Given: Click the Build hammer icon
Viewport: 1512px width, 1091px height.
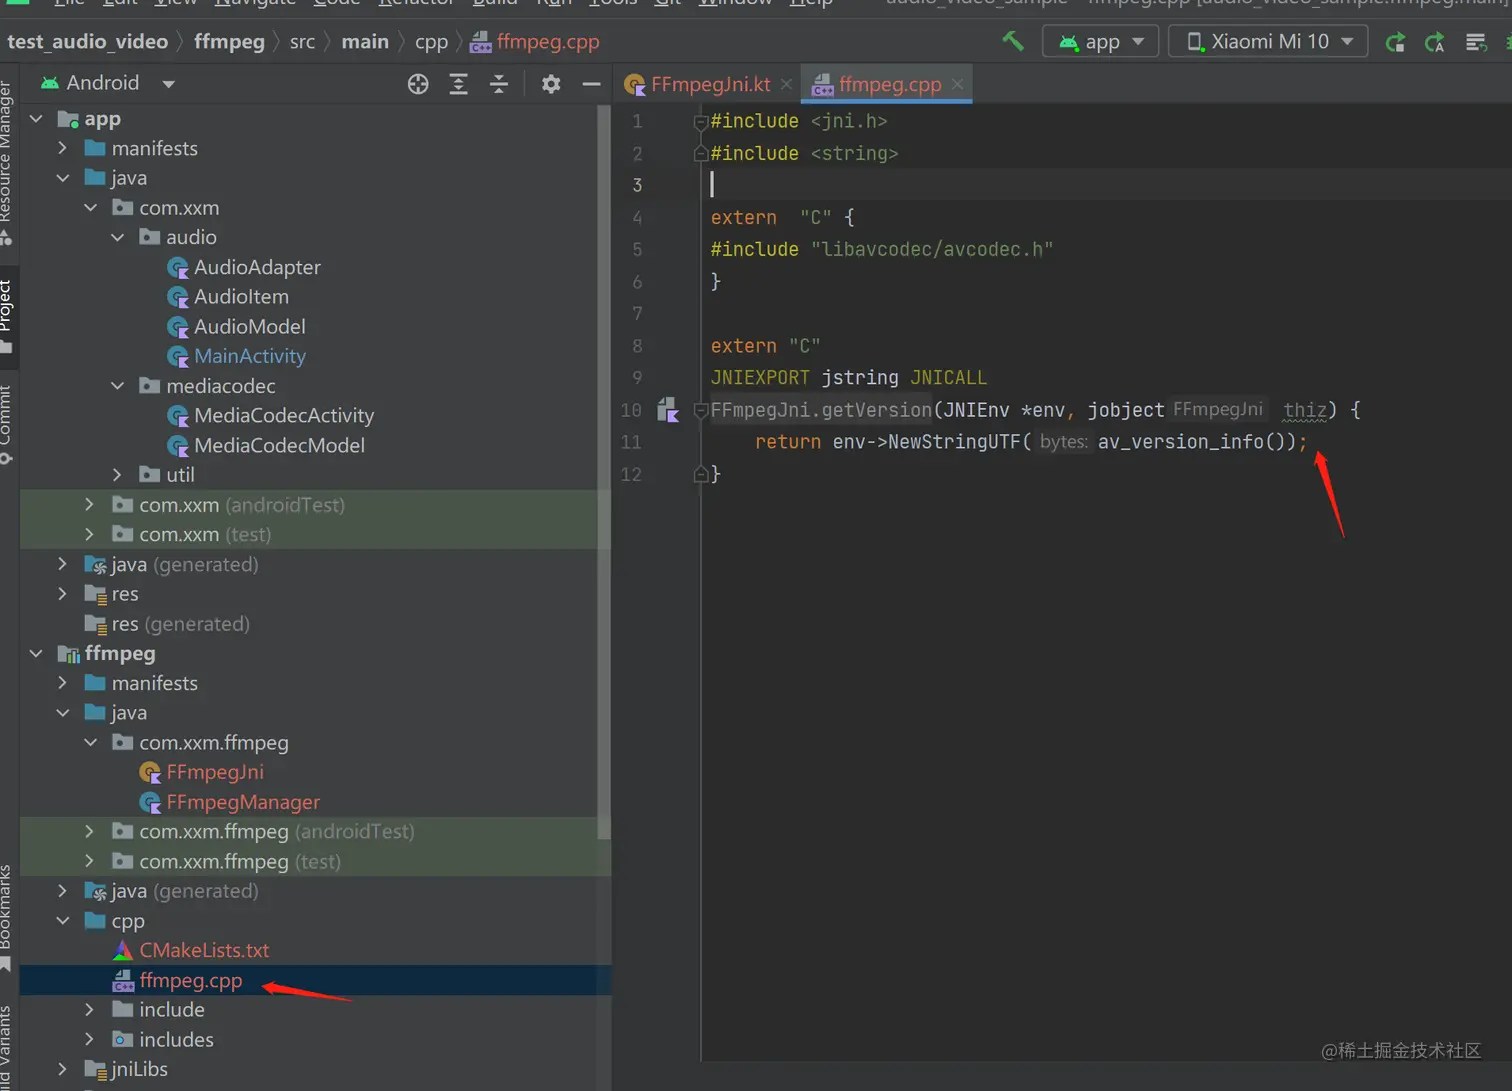Looking at the screenshot, I should pyautogui.click(x=1013, y=41).
